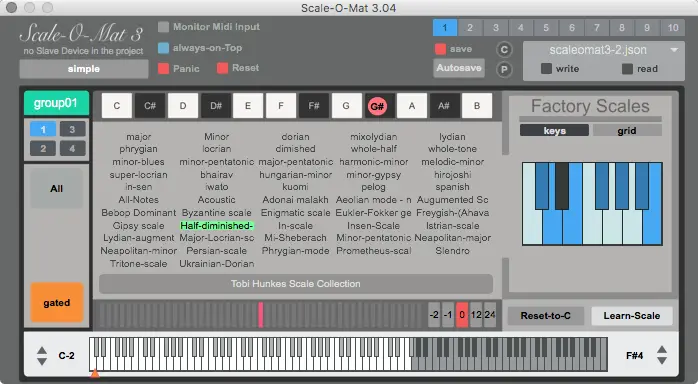Set transpose offset to 12
This screenshot has width=698, height=384.
[x=476, y=315]
